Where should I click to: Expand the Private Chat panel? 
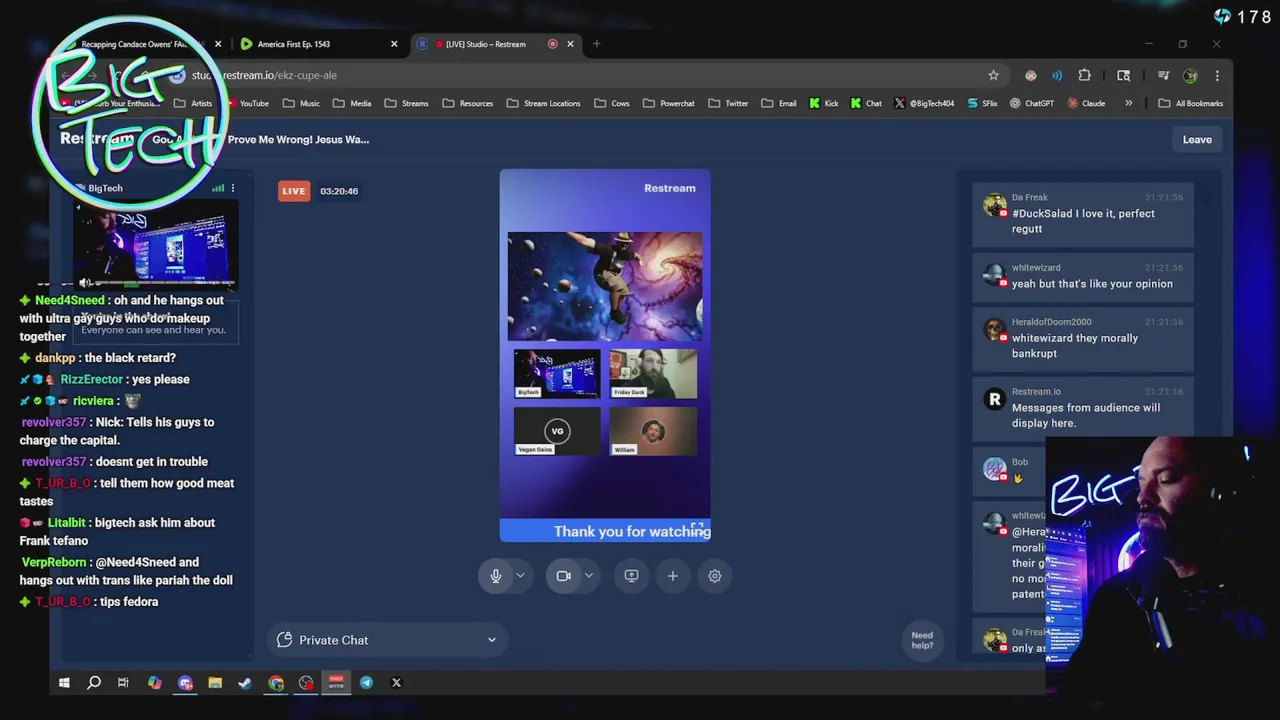pos(387,640)
